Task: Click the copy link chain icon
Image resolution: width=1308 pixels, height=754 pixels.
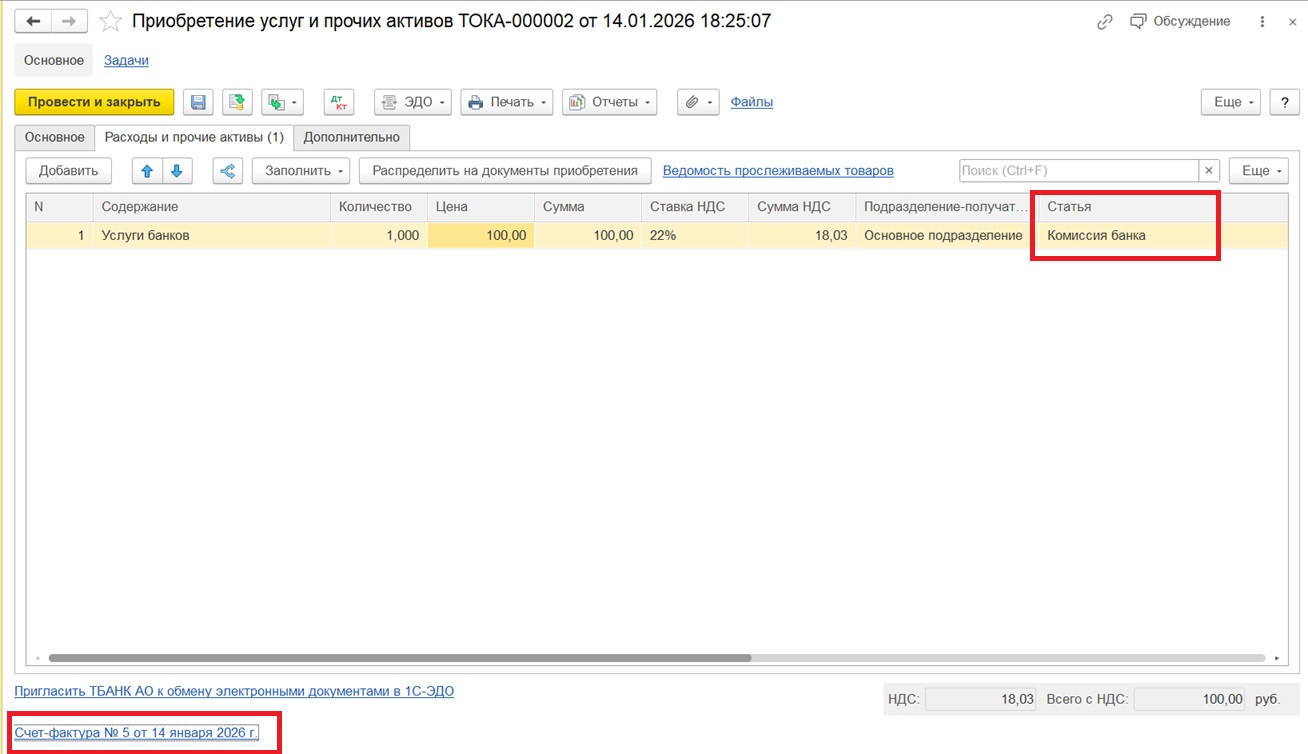Action: (x=1105, y=21)
